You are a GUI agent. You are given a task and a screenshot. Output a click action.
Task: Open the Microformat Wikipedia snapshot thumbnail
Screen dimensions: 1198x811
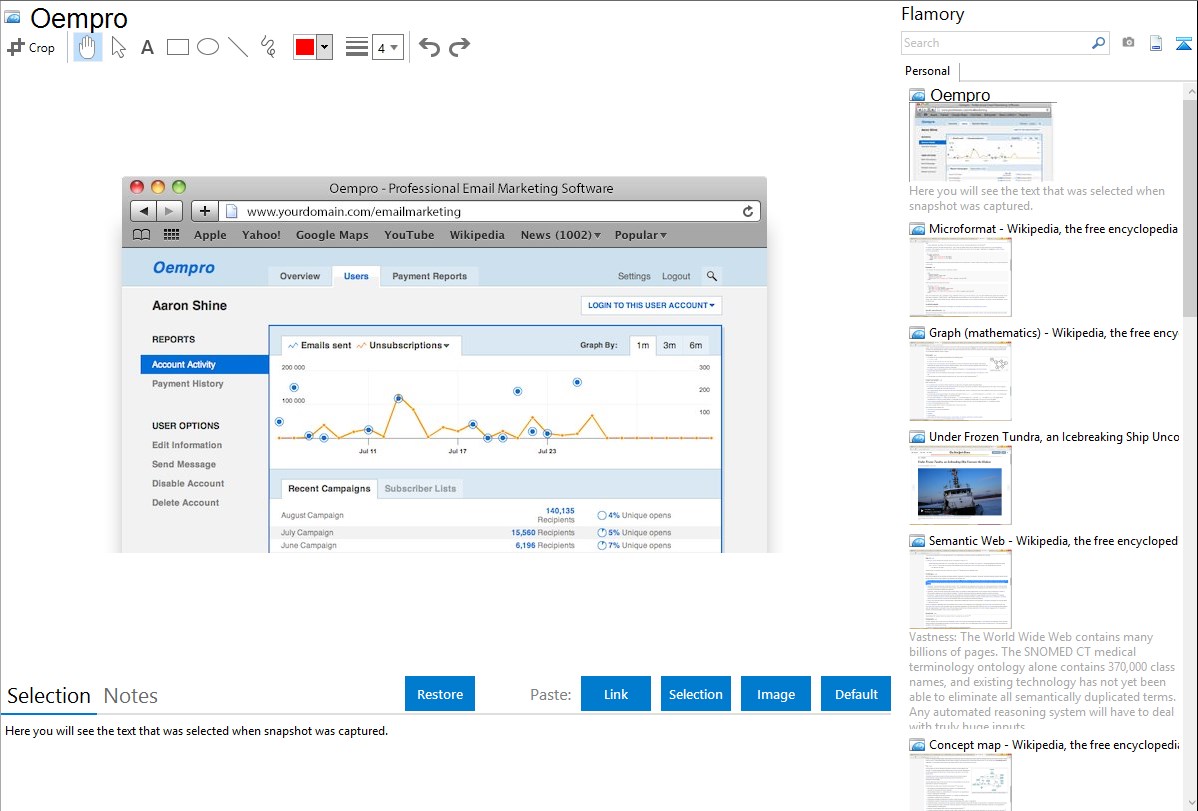tap(960, 277)
